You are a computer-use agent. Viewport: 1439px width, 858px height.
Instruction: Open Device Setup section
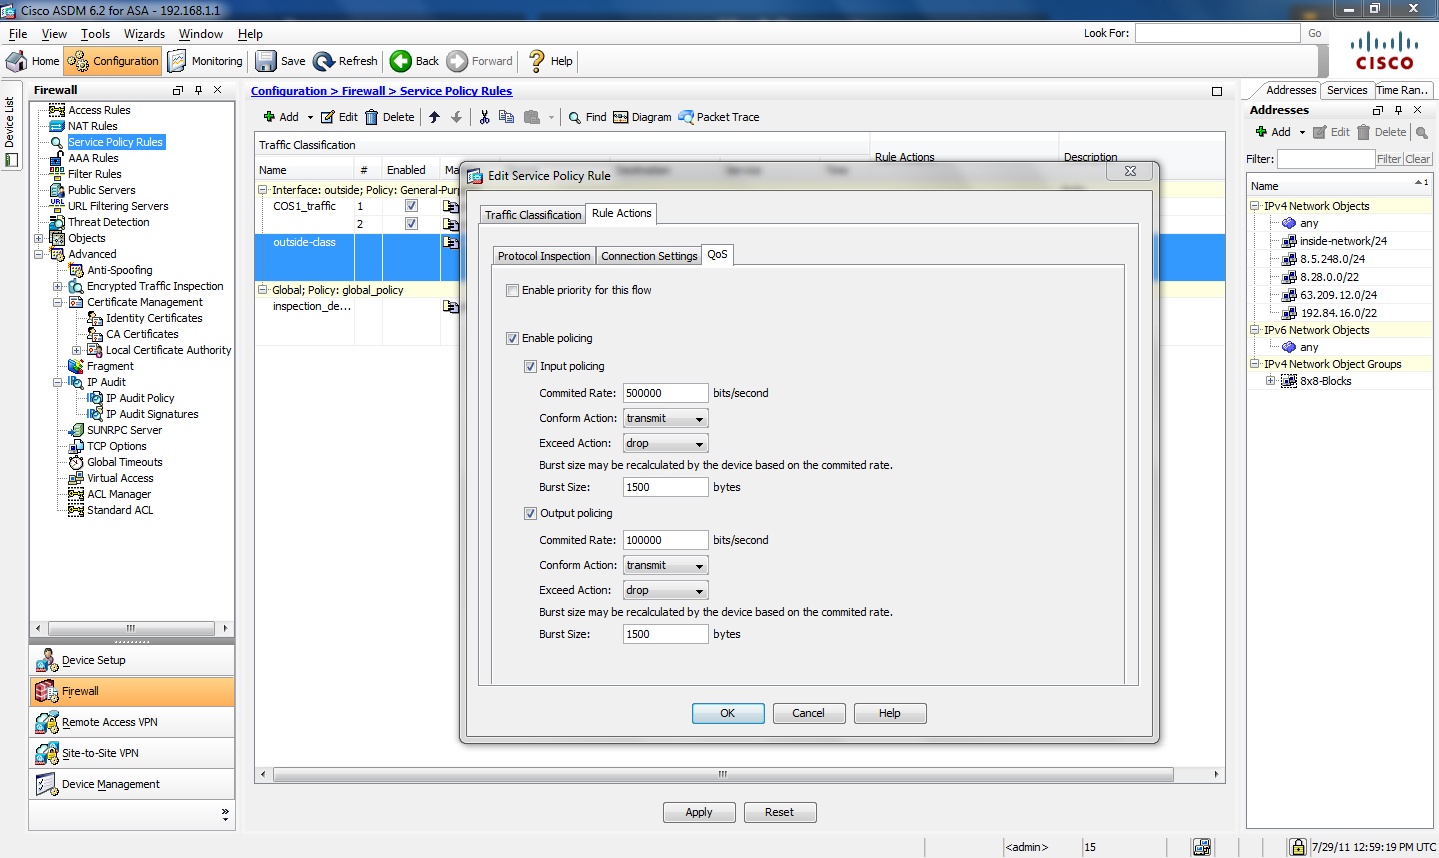tap(132, 660)
